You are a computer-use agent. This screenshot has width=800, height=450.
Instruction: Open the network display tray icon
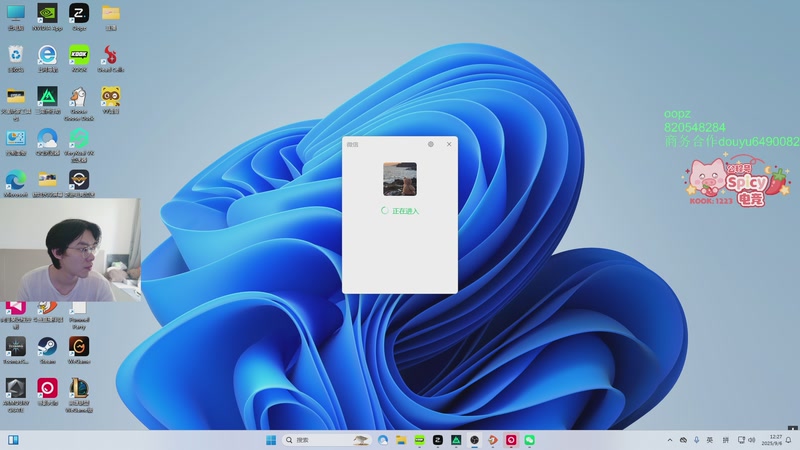coord(741,440)
